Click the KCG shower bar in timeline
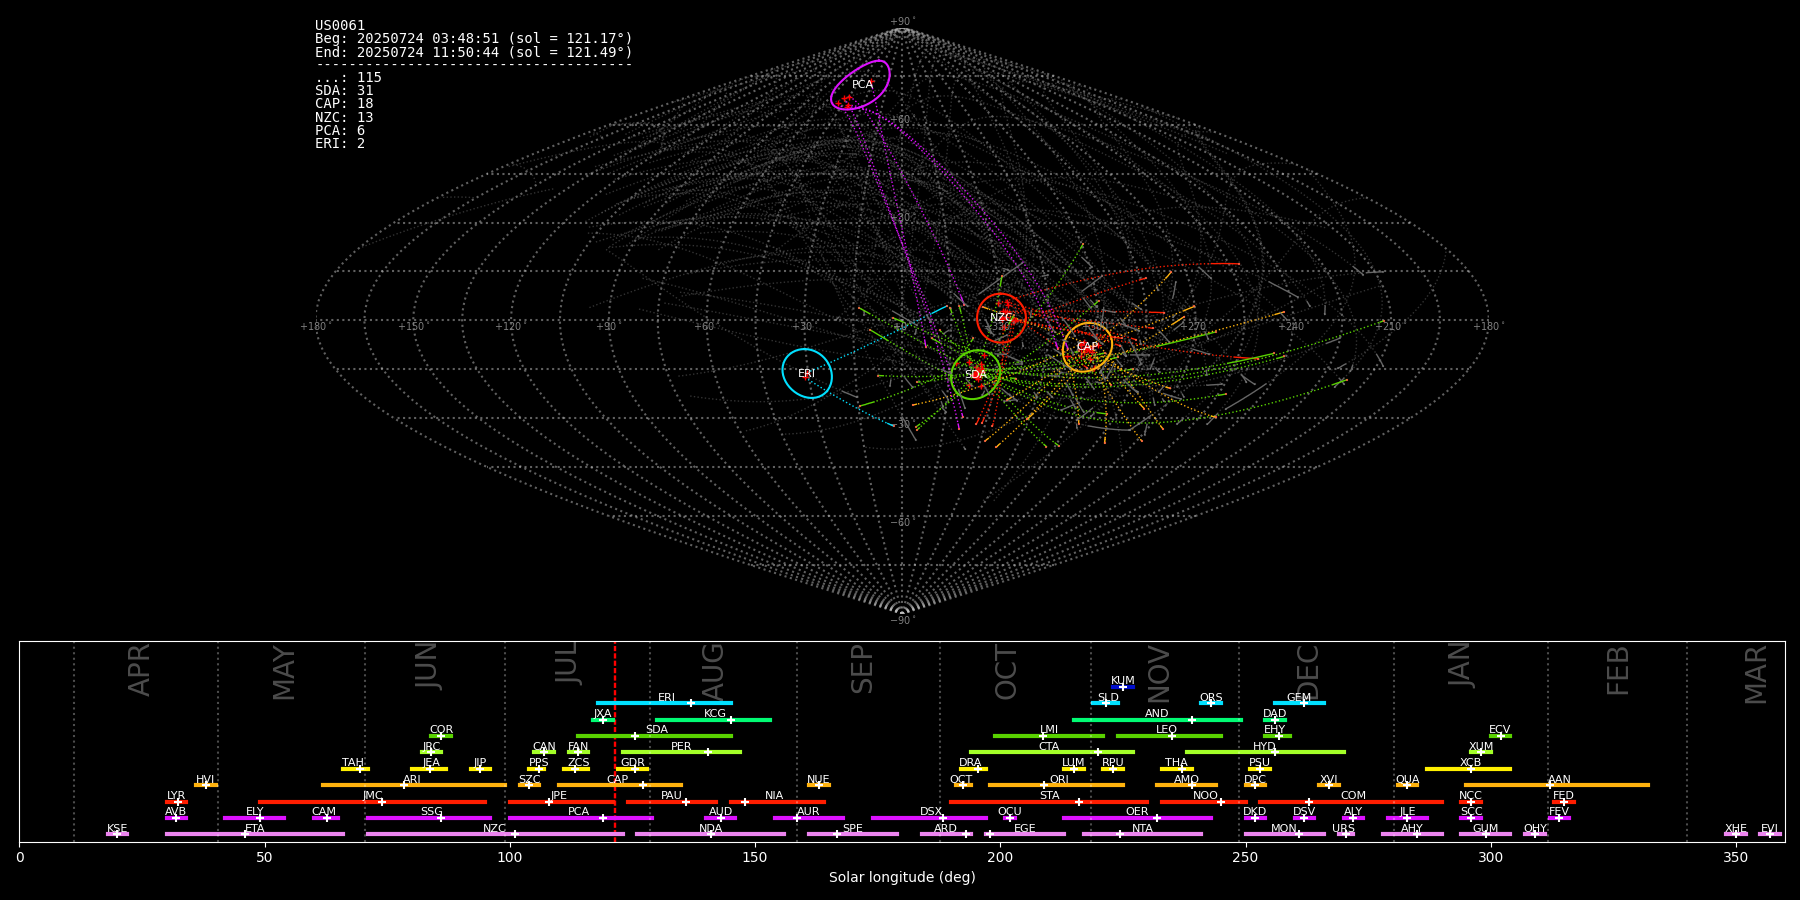 (713, 720)
